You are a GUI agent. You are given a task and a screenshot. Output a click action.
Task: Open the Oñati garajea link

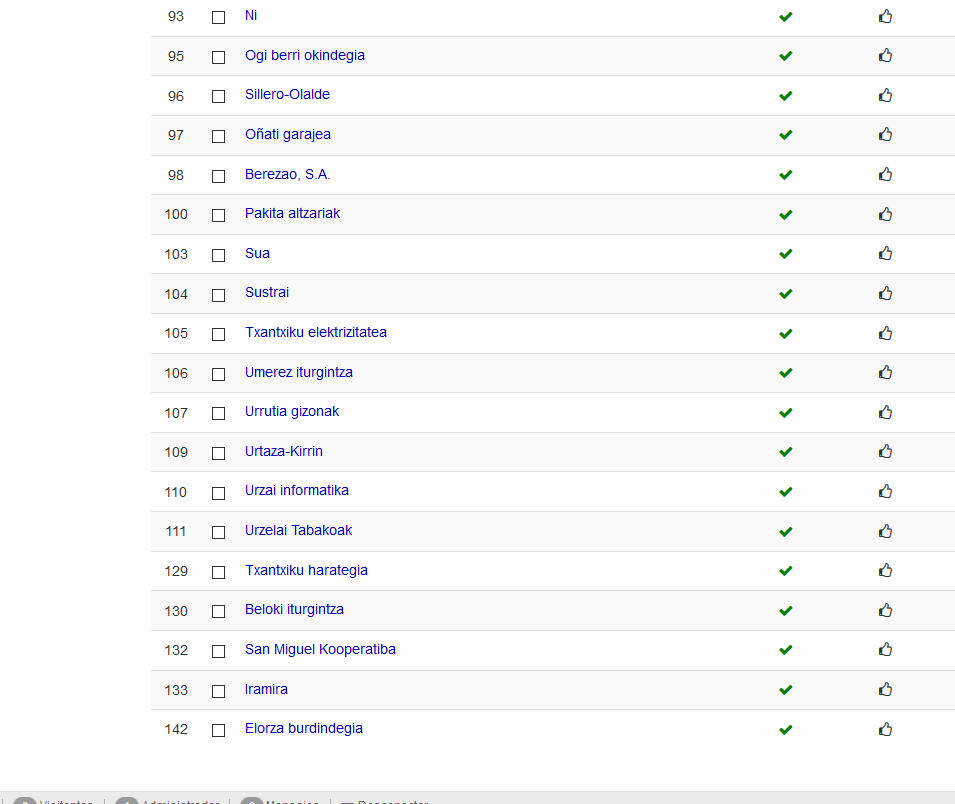(287, 135)
